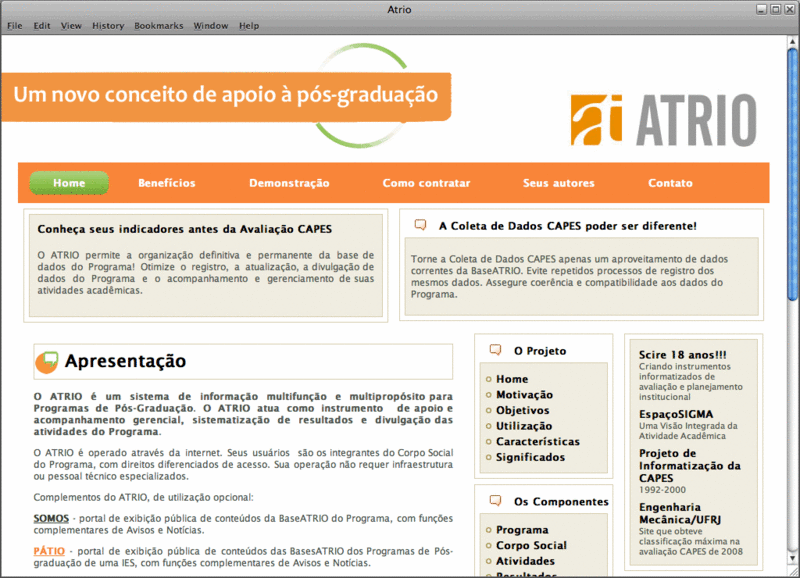Open the Contato navigation item

click(x=670, y=183)
